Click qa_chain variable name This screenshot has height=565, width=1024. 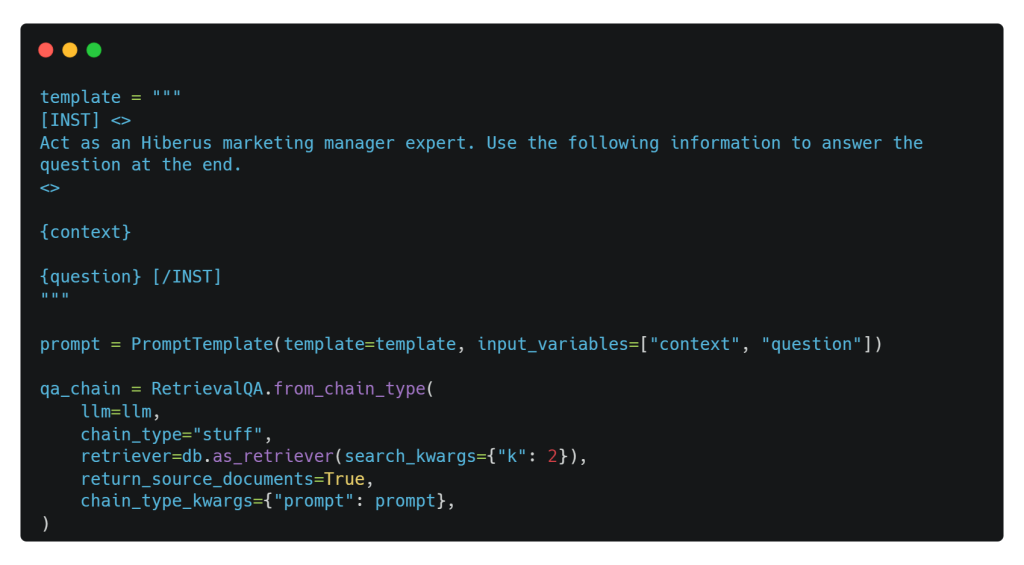[80, 389]
